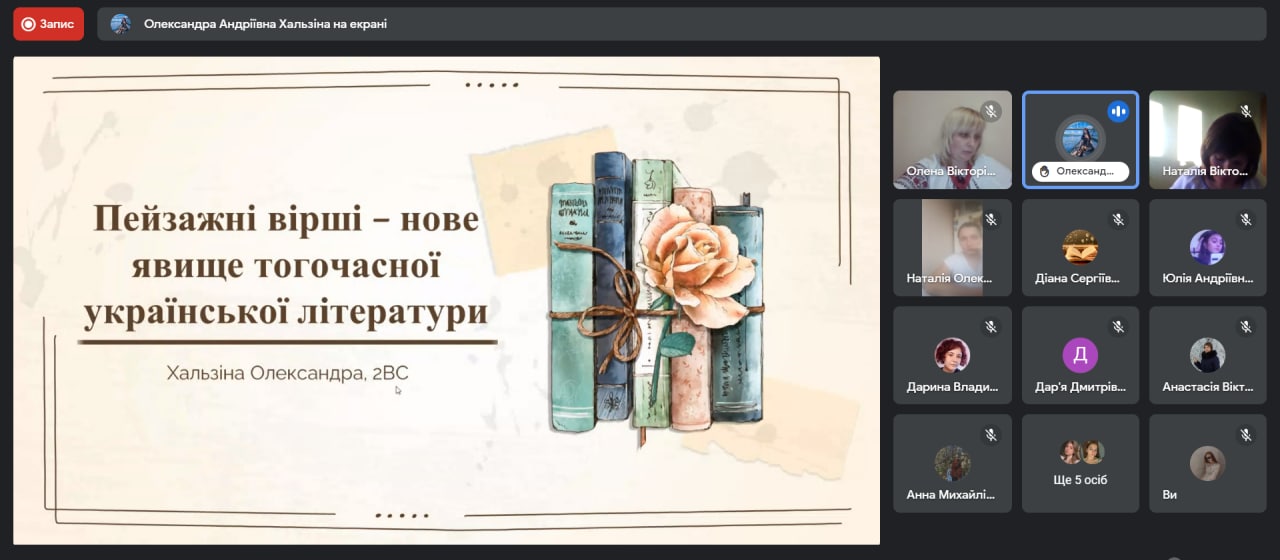The width and height of the screenshot is (1280, 560).
Task: Click muted mic icon on Дар'я Дмитрів... tile
Action: [x=1118, y=327]
